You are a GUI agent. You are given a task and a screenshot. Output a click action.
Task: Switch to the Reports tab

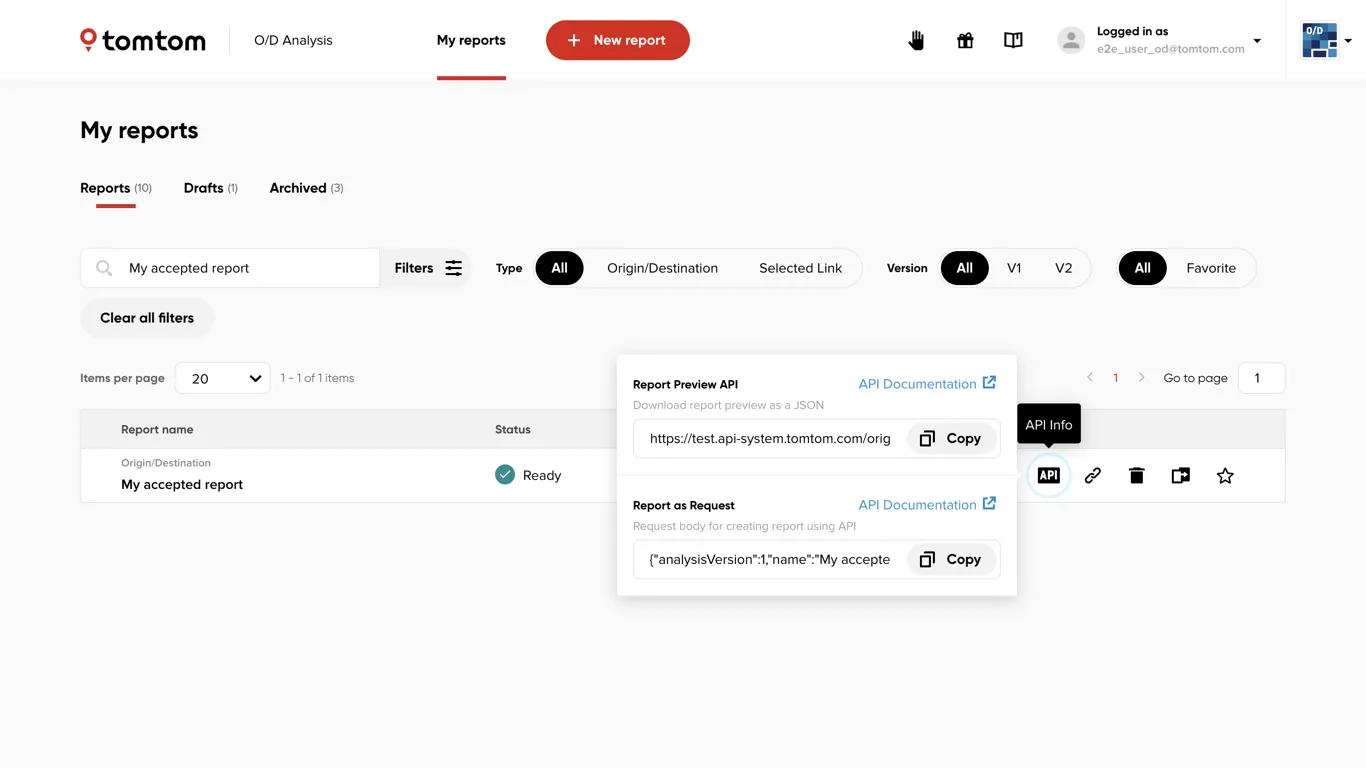(116, 188)
